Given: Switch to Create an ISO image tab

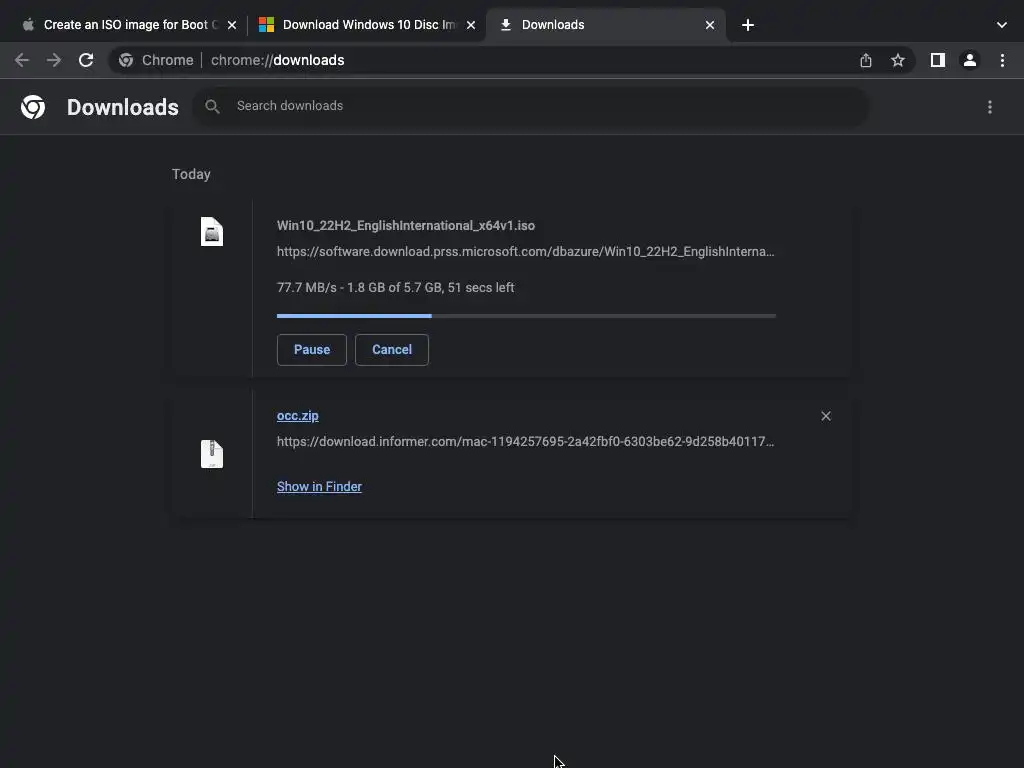Looking at the screenshot, I should coord(125,25).
